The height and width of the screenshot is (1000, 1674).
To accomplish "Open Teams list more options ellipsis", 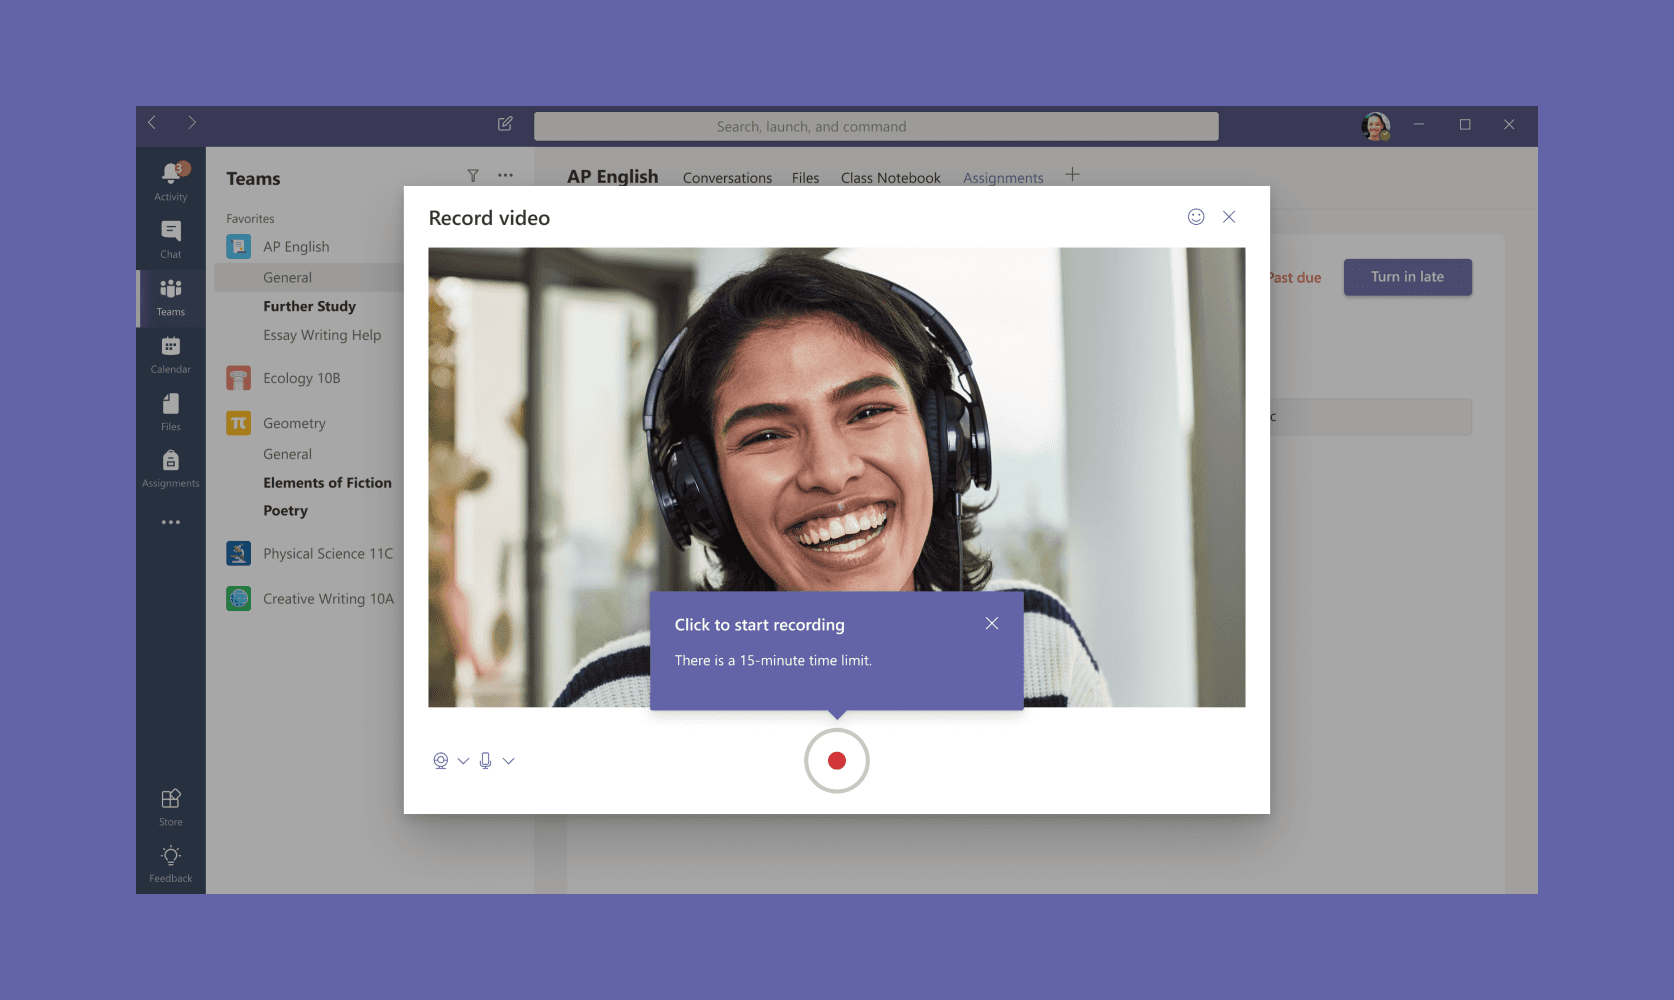I will (x=505, y=176).
